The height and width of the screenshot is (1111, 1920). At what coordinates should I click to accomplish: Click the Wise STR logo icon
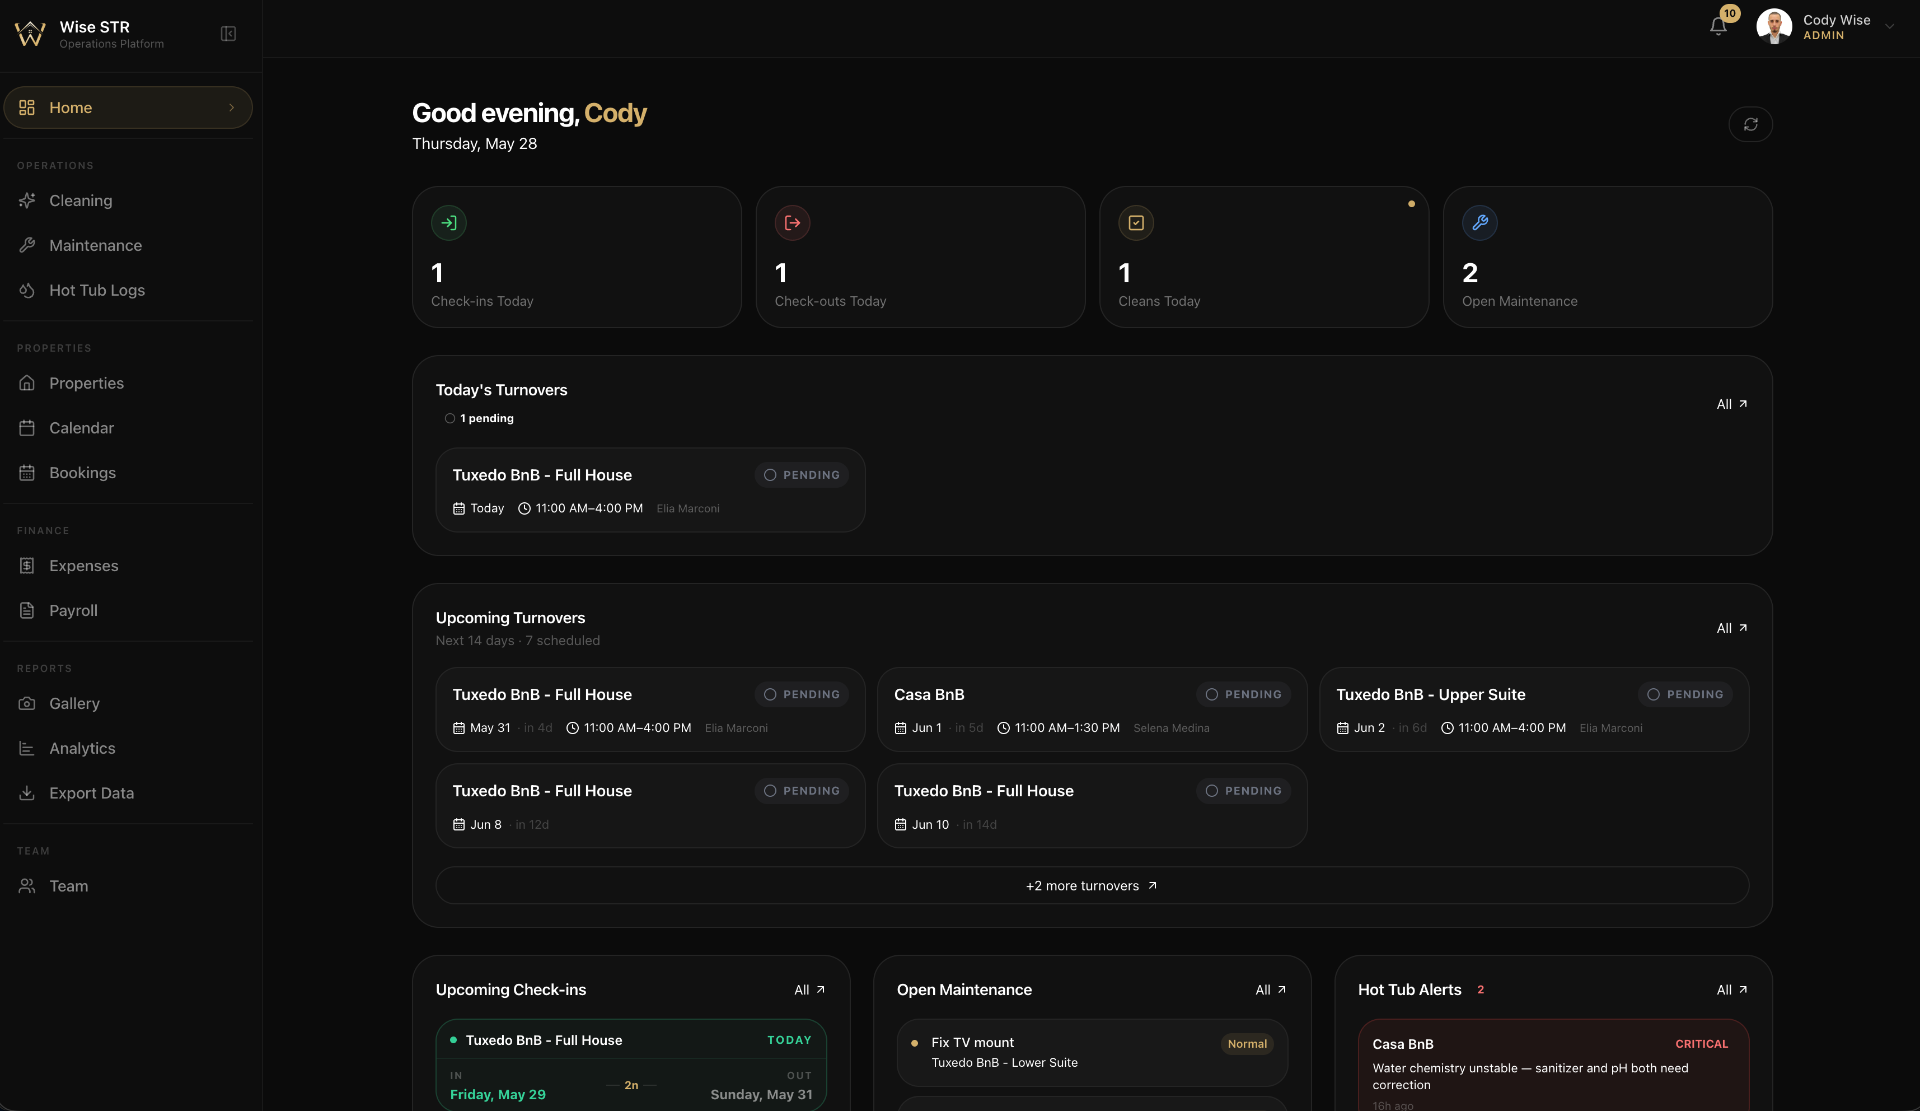30,34
